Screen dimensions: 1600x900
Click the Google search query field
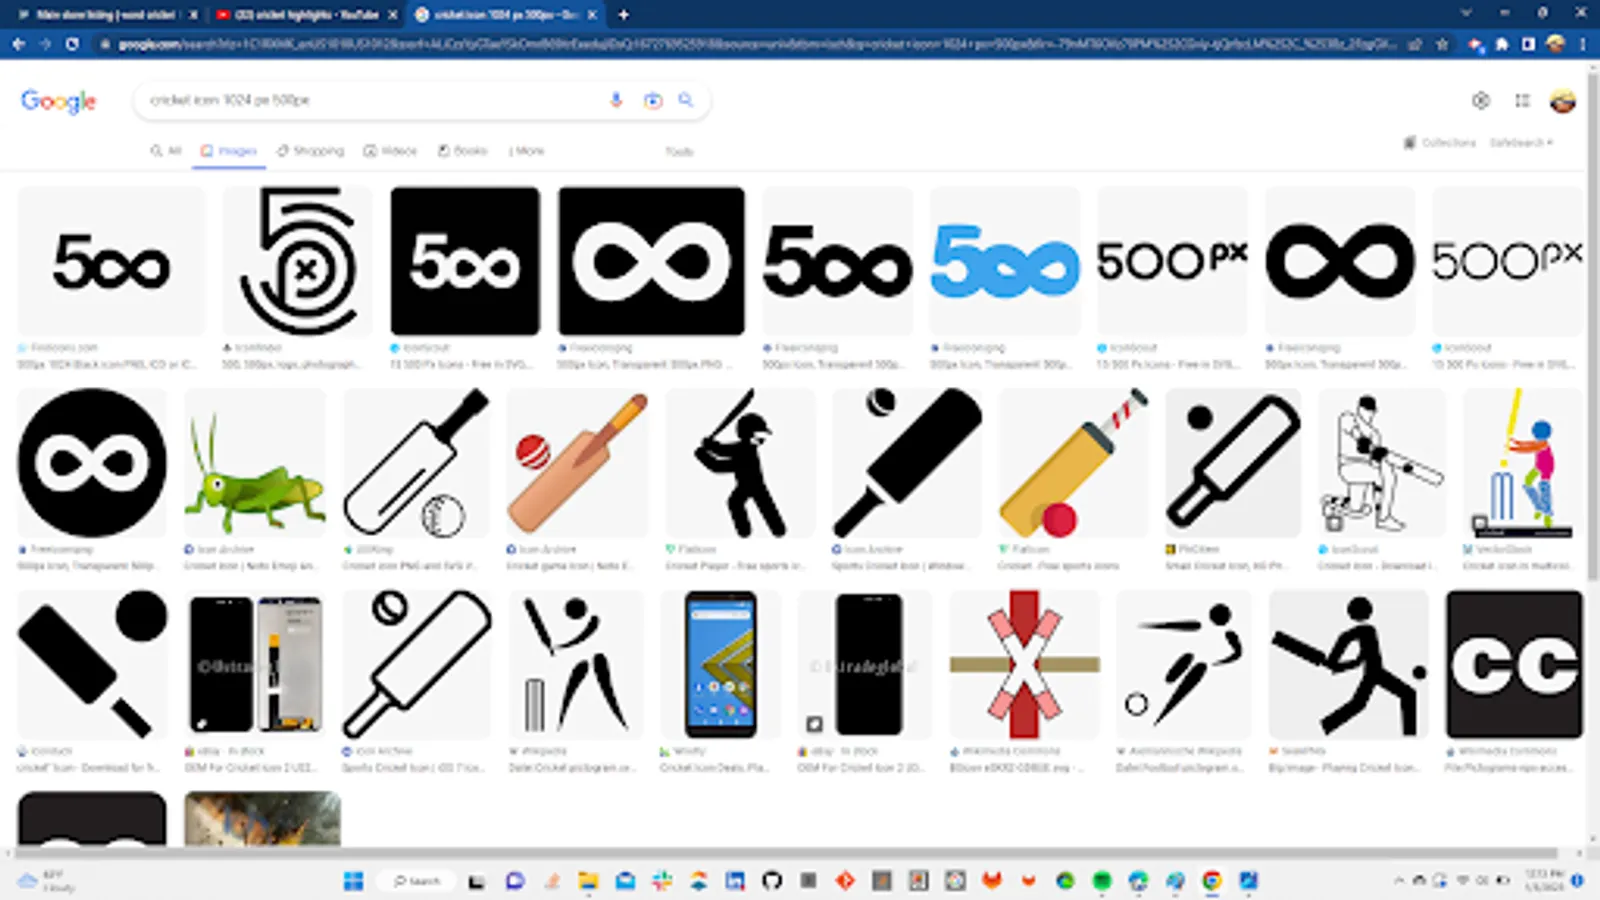pyautogui.click(x=370, y=100)
